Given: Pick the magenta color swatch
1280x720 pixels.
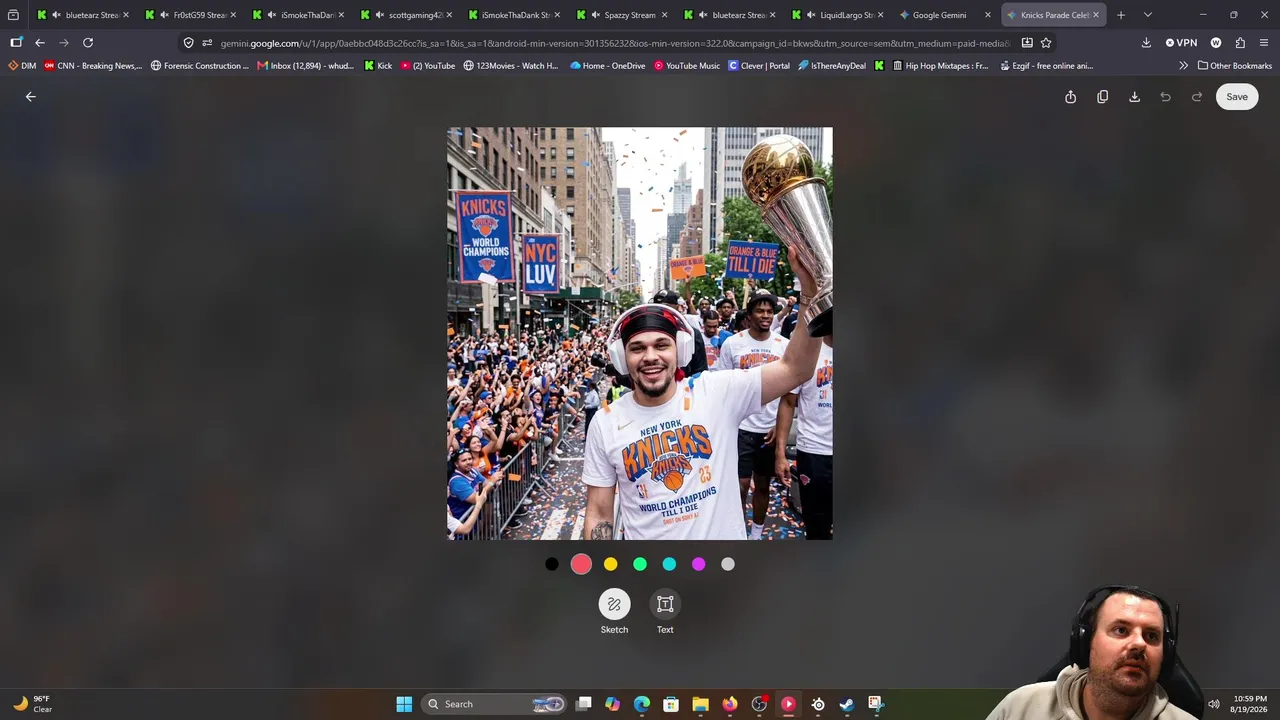Looking at the screenshot, I should click(x=698, y=564).
